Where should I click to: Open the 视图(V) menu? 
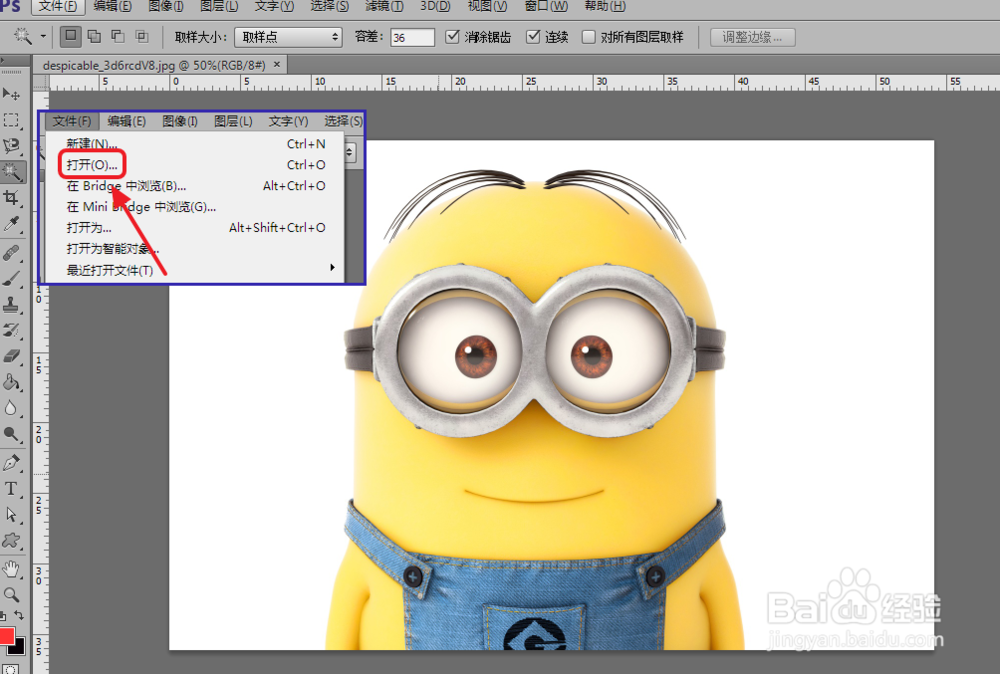pyautogui.click(x=487, y=6)
